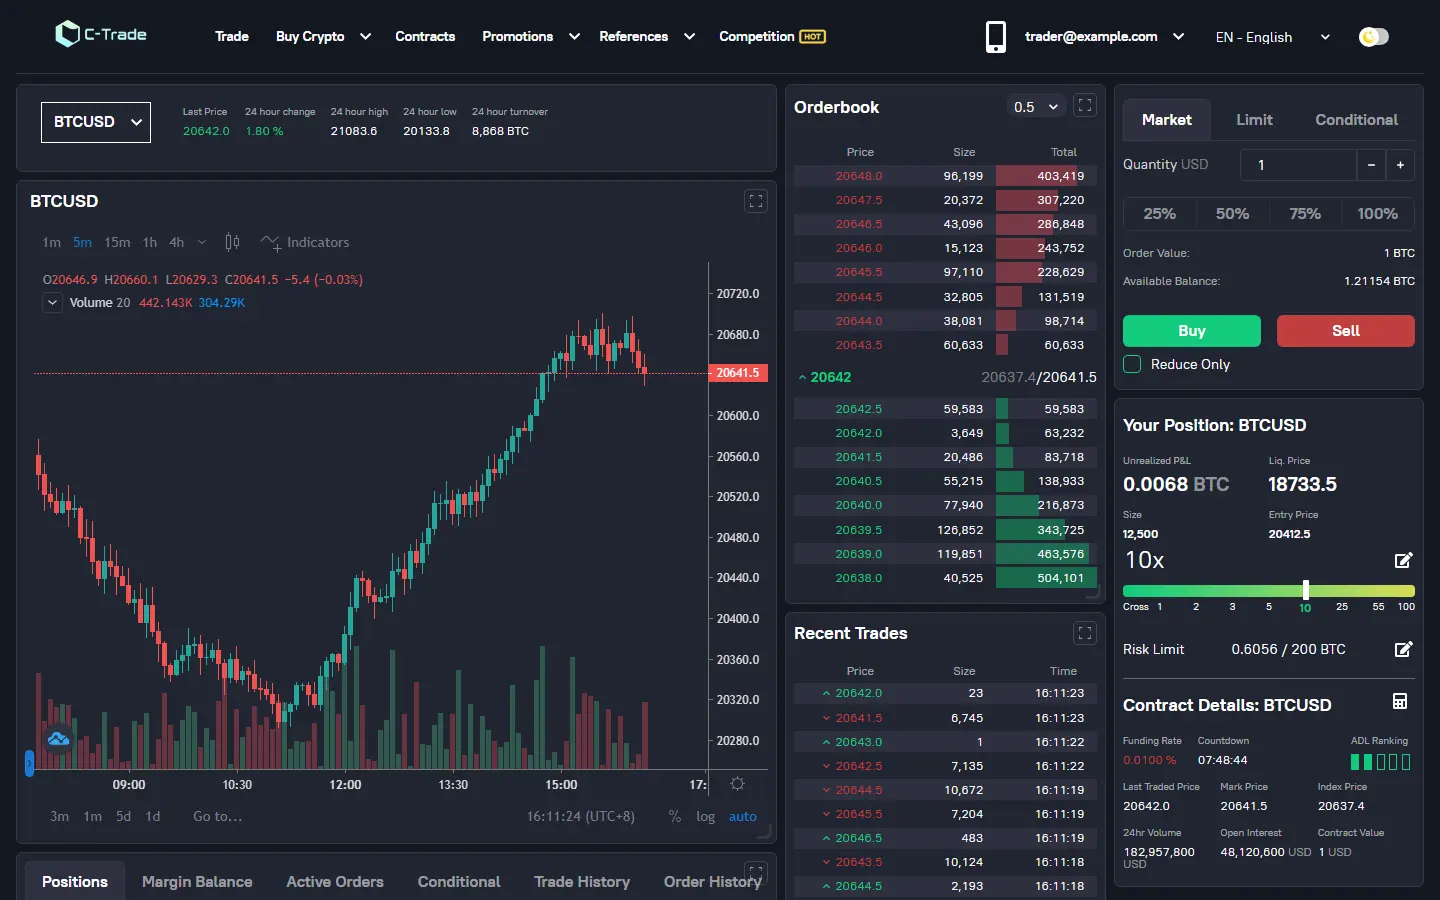Set leverage slider to 25

(x=1342, y=606)
